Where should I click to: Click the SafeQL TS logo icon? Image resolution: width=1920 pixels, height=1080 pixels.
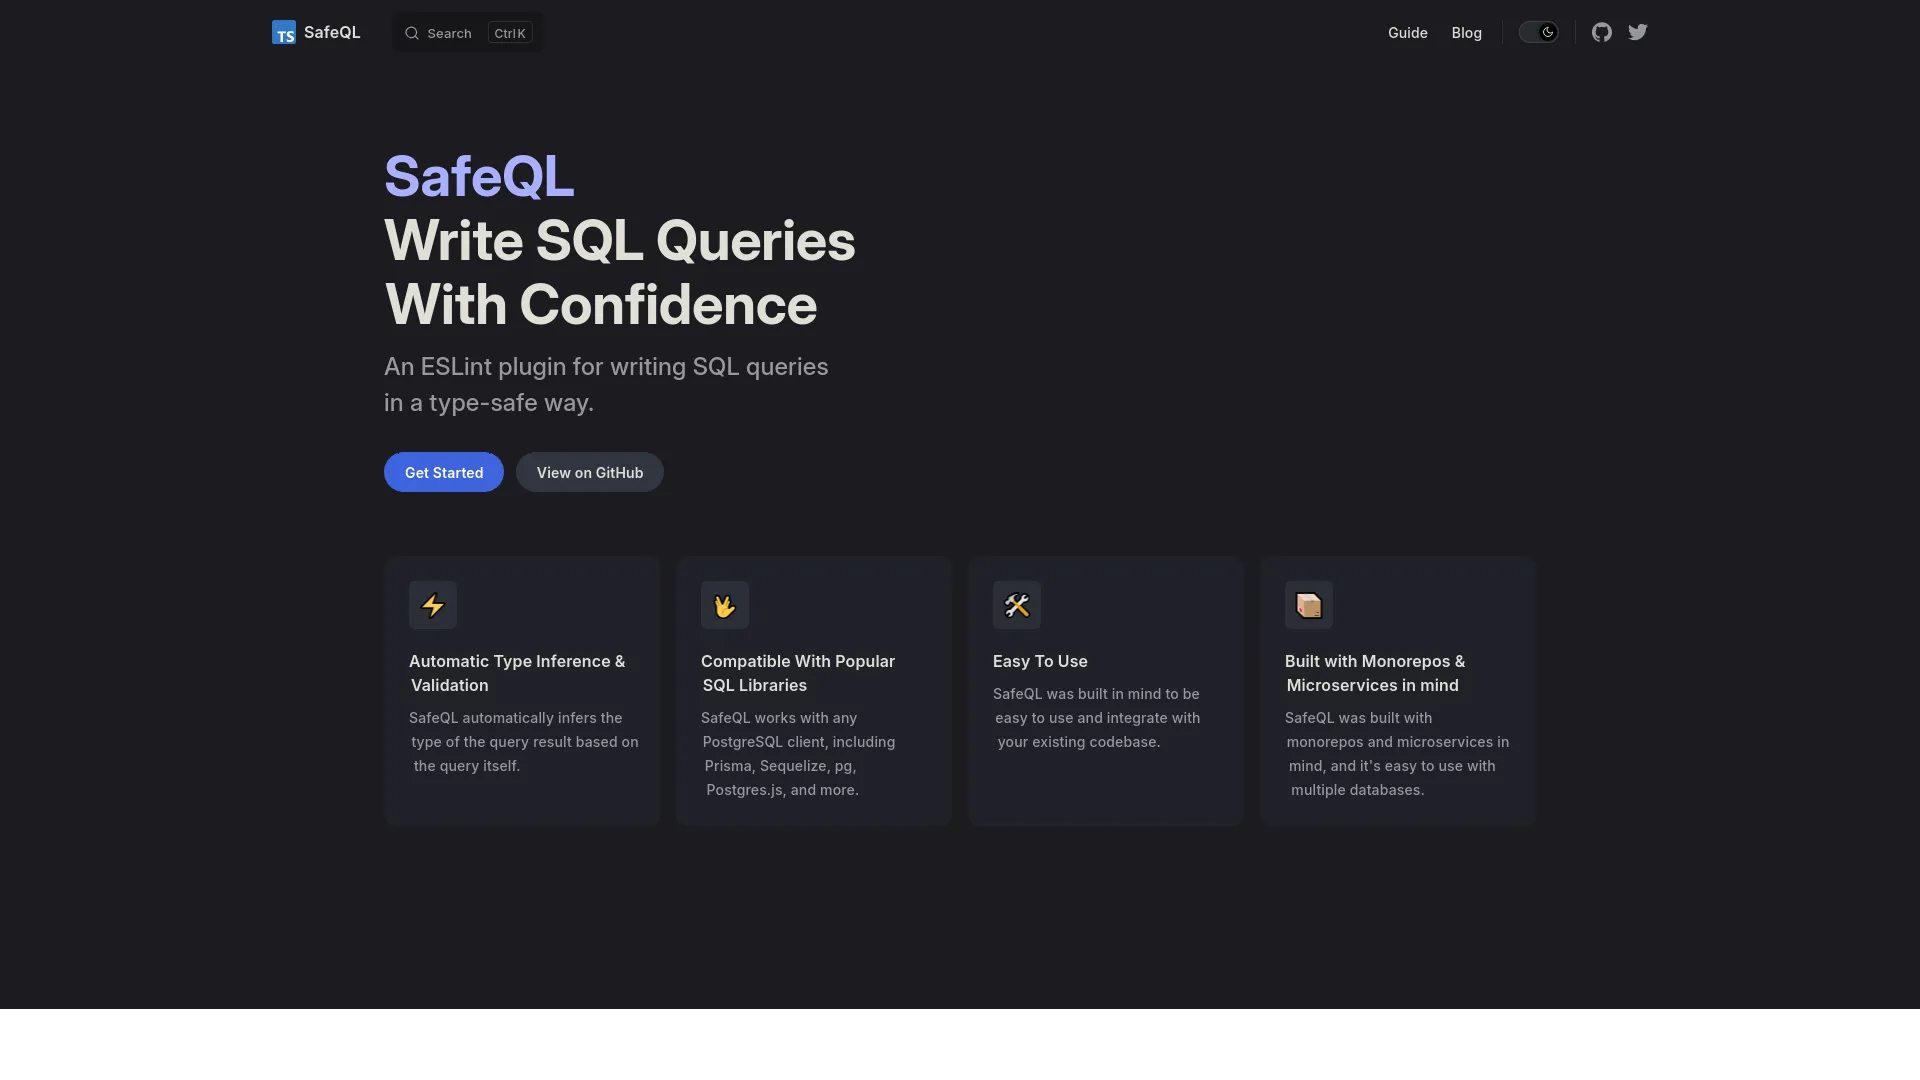pyautogui.click(x=284, y=33)
